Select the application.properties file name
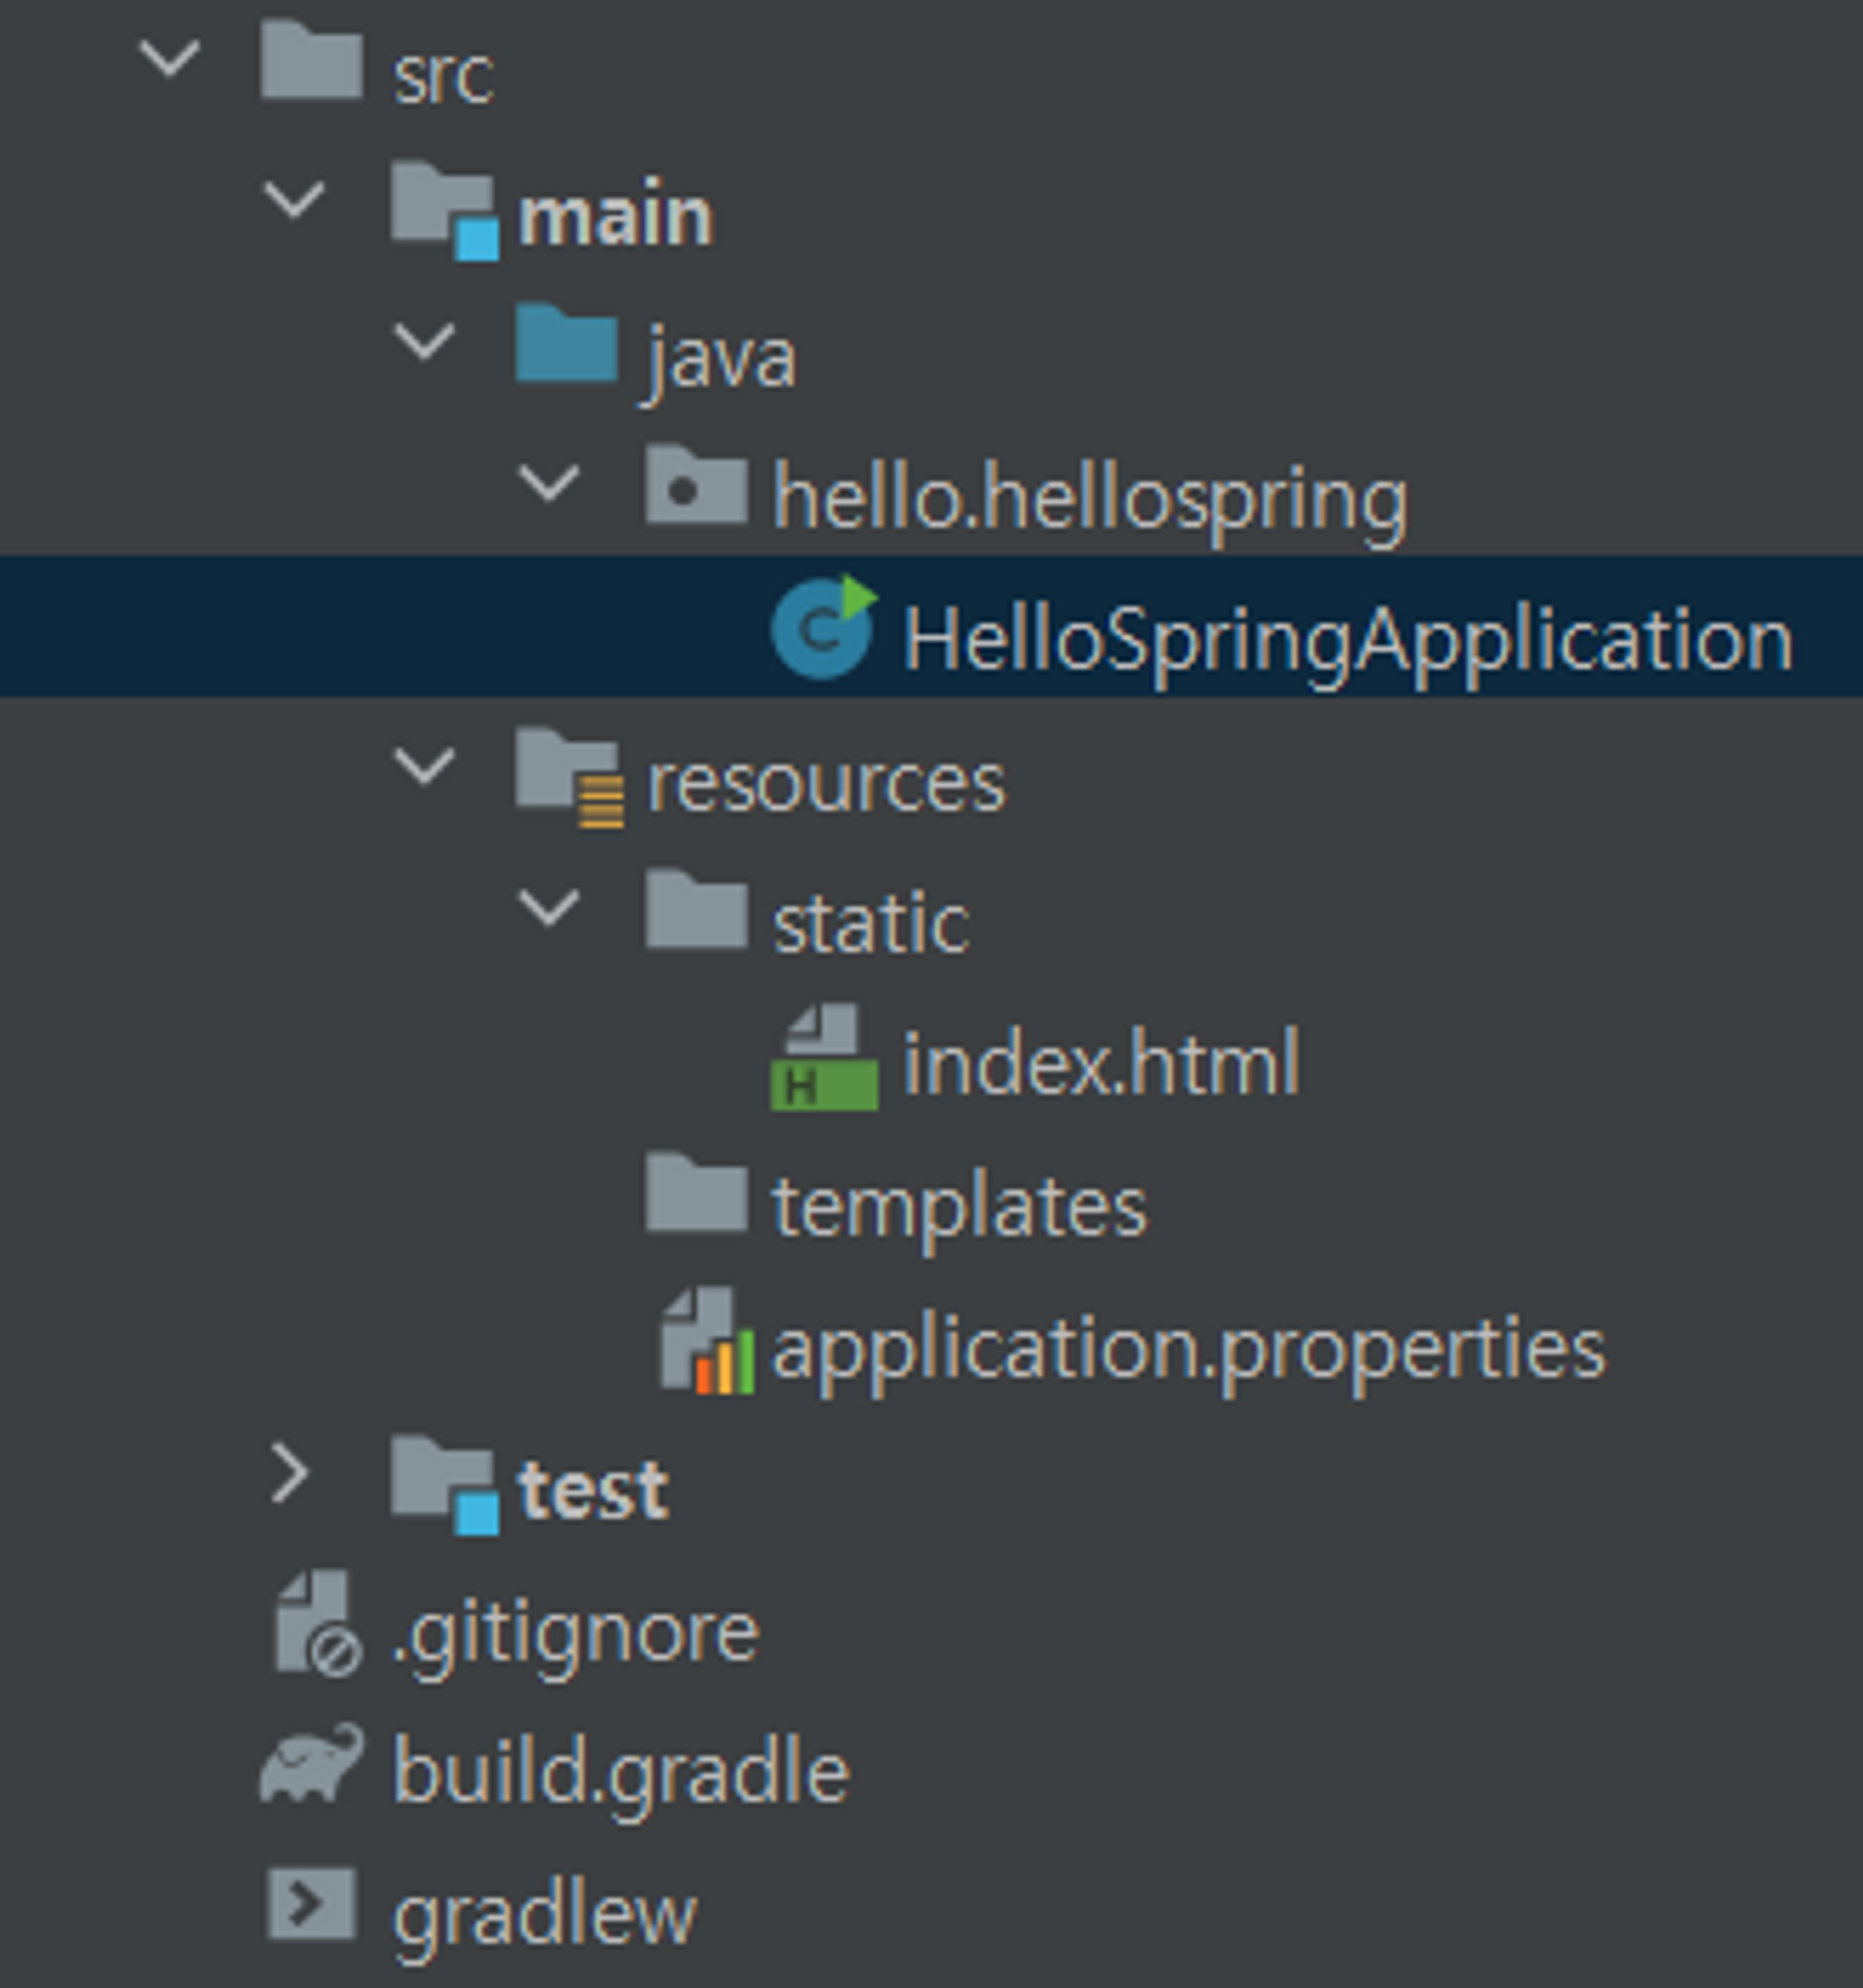 coord(1188,1348)
